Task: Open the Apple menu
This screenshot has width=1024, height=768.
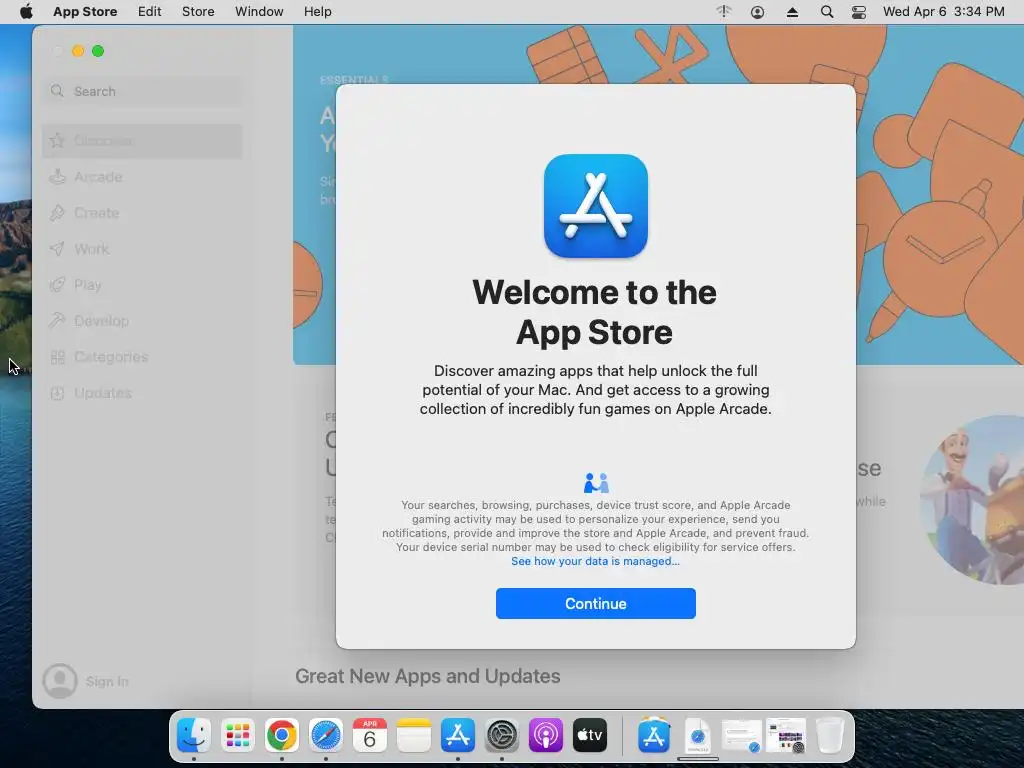Action: tap(26, 12)
